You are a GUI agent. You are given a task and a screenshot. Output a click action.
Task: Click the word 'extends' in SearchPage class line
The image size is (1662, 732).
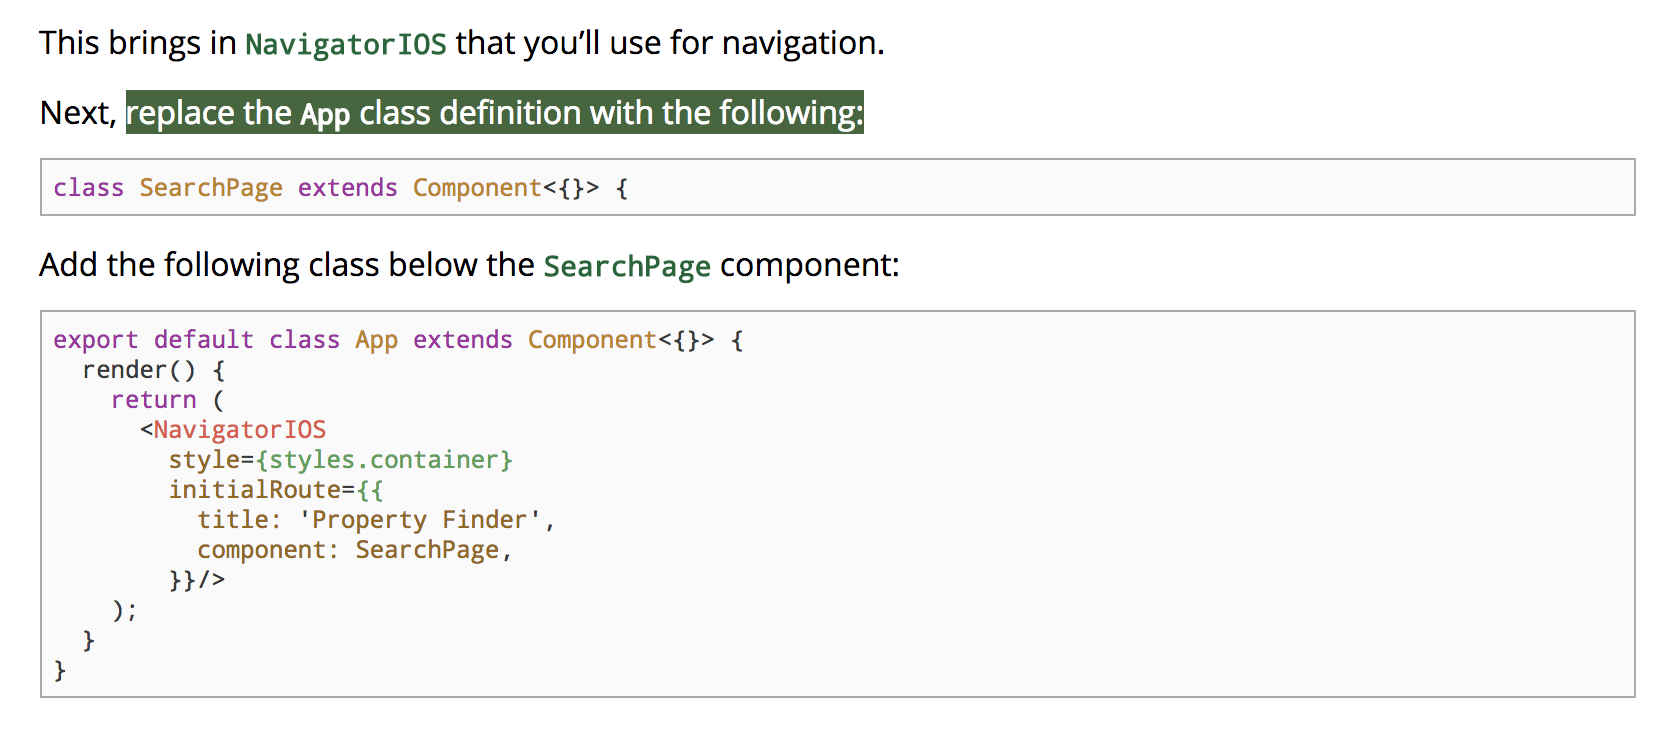point(348,188)
